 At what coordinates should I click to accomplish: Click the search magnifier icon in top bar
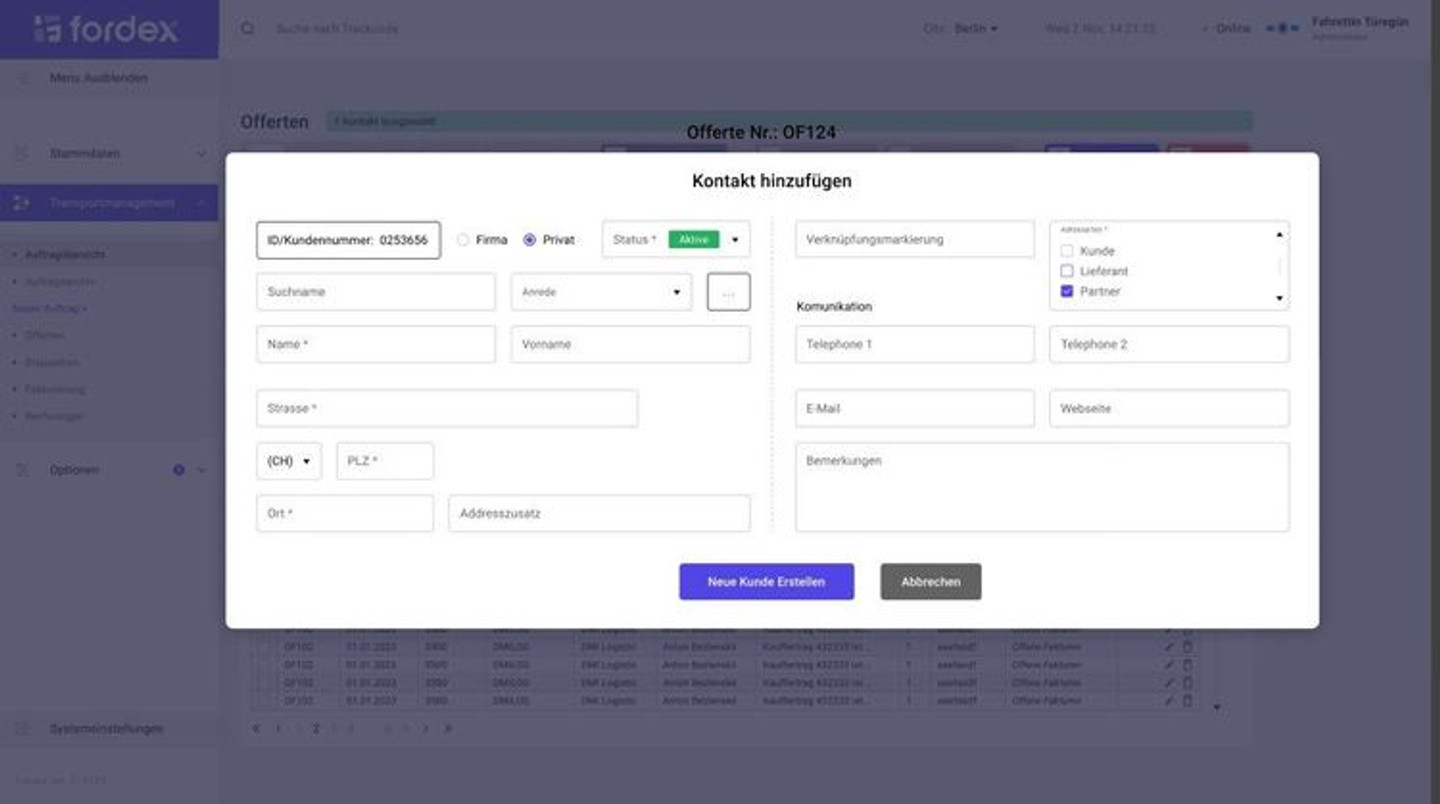[247, 29]
